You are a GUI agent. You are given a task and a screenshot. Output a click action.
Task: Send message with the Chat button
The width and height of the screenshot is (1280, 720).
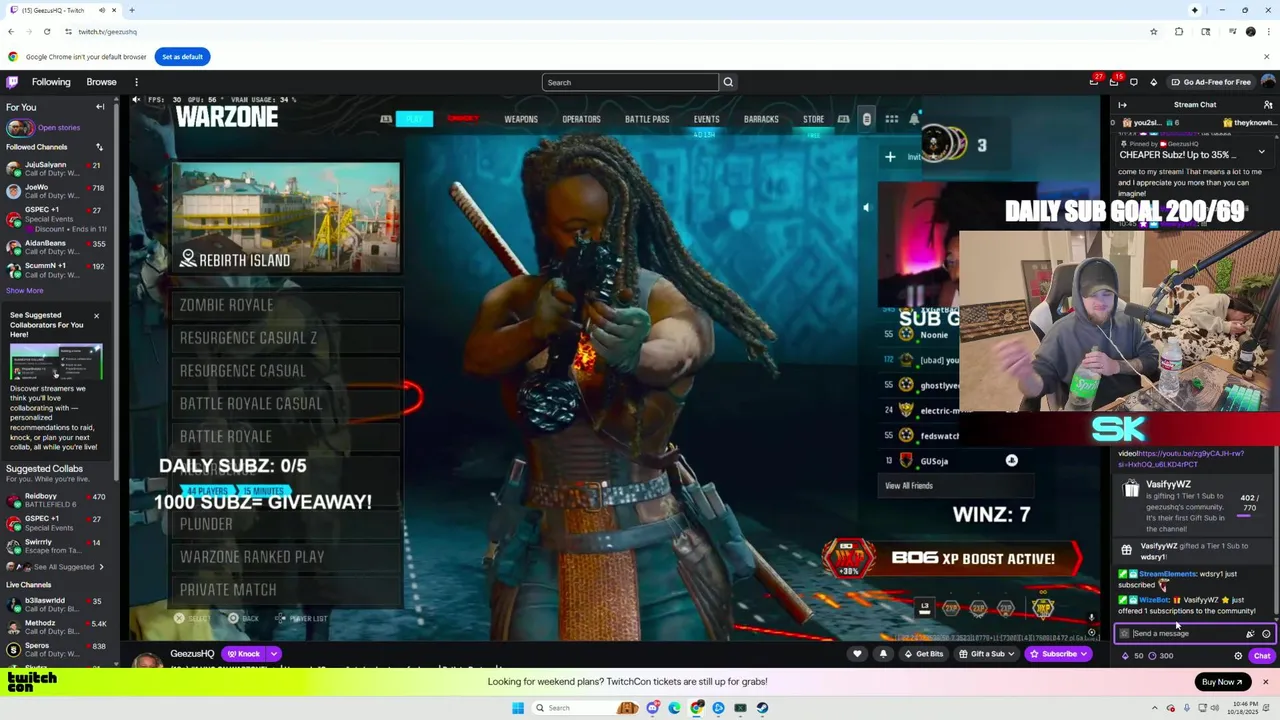pos(1262,656)
